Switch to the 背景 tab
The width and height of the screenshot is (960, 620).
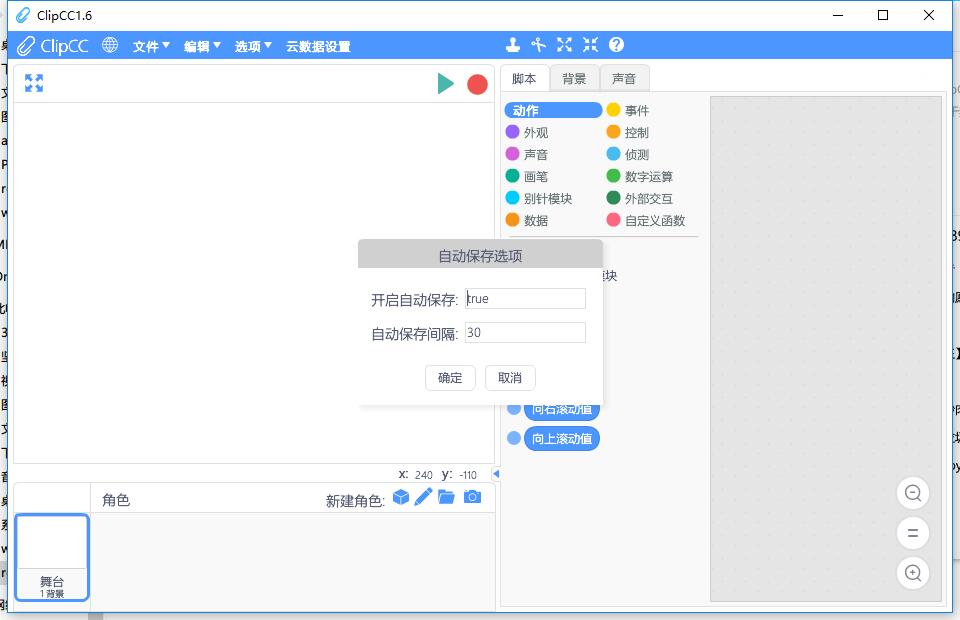[x=574, y=79]
